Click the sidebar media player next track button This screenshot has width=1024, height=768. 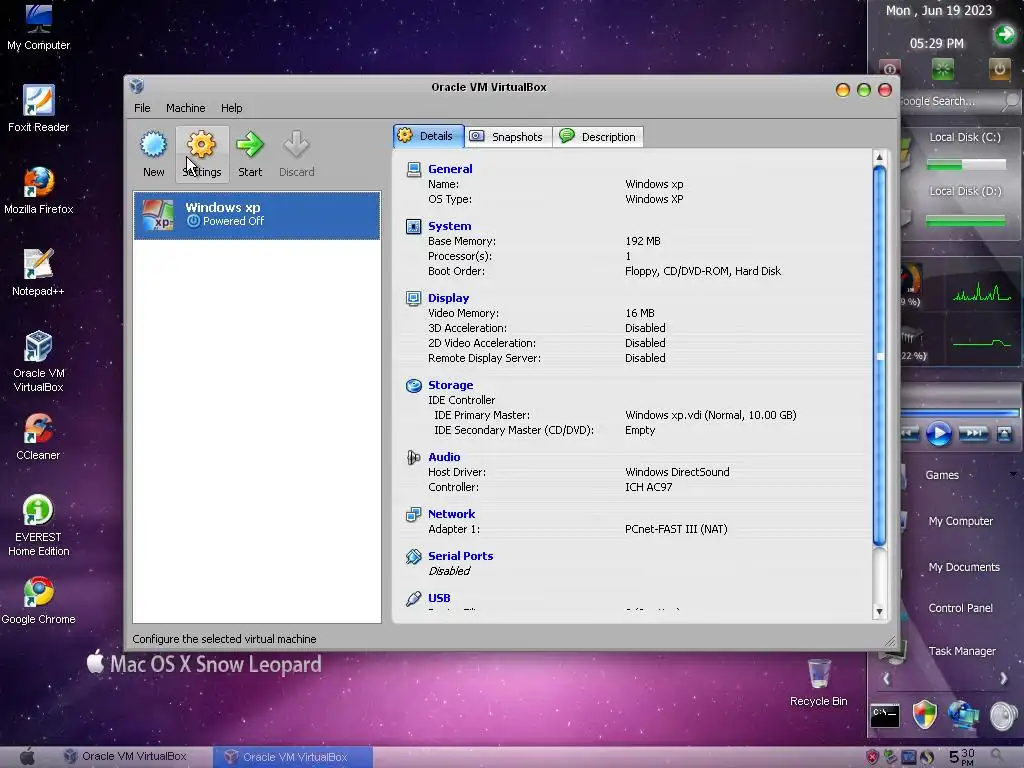[x=973, y=434]
